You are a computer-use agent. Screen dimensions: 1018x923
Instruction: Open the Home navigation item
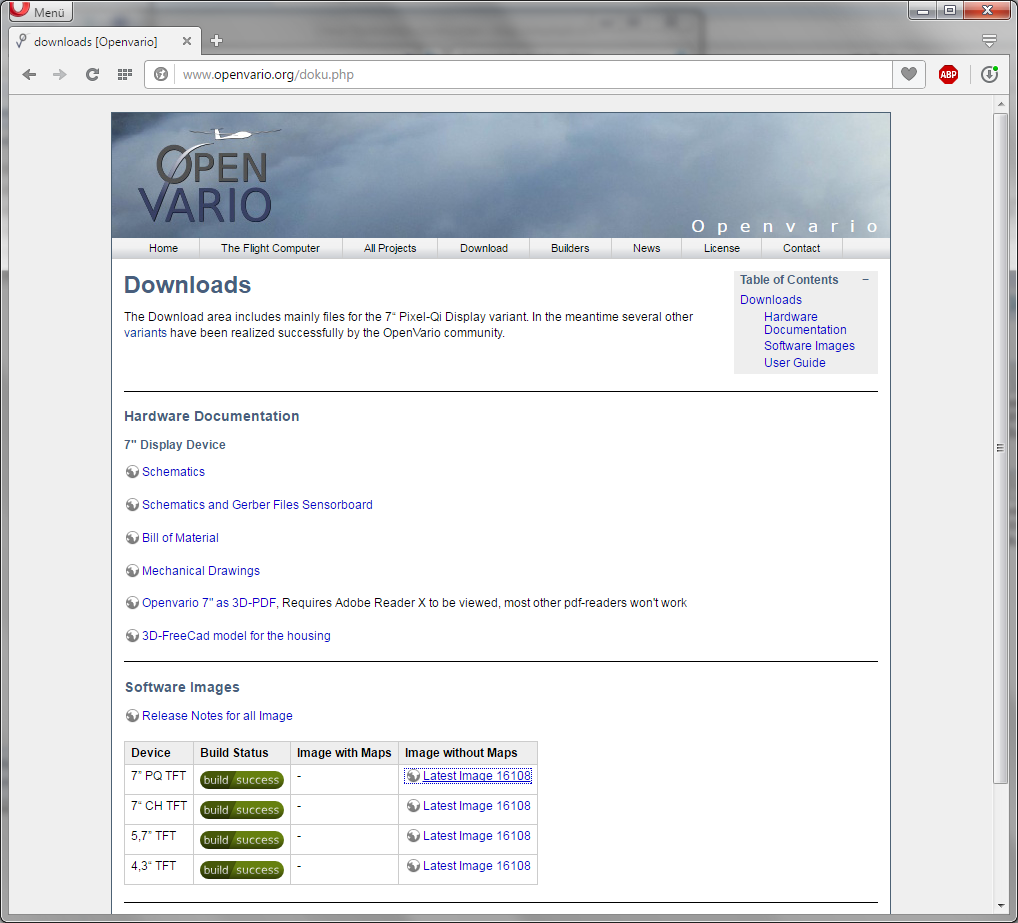click(163, 248)
